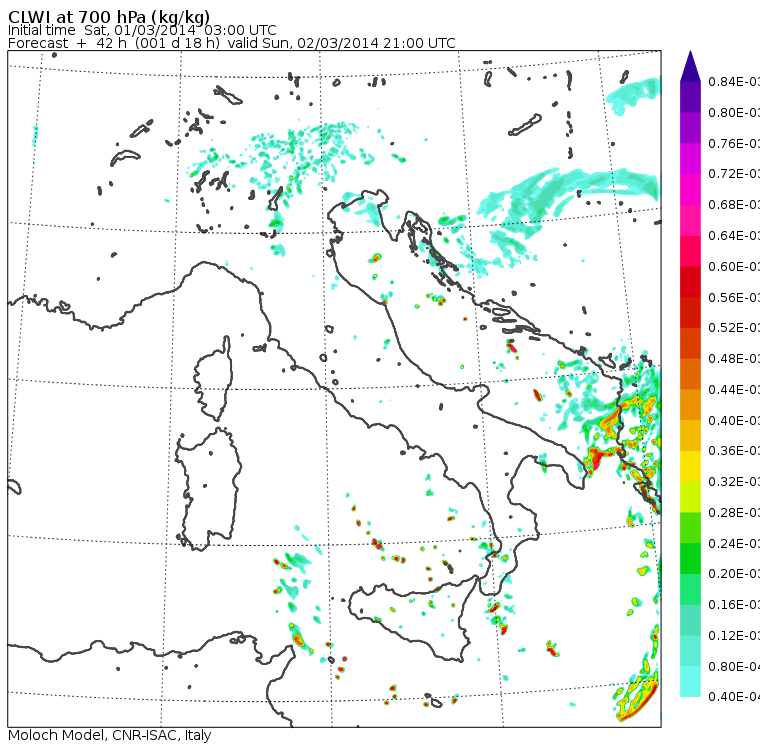Viewport: 760px width, 749px height.
Task: Click the 0.72E-03 colorbar label
Action: 734,174
